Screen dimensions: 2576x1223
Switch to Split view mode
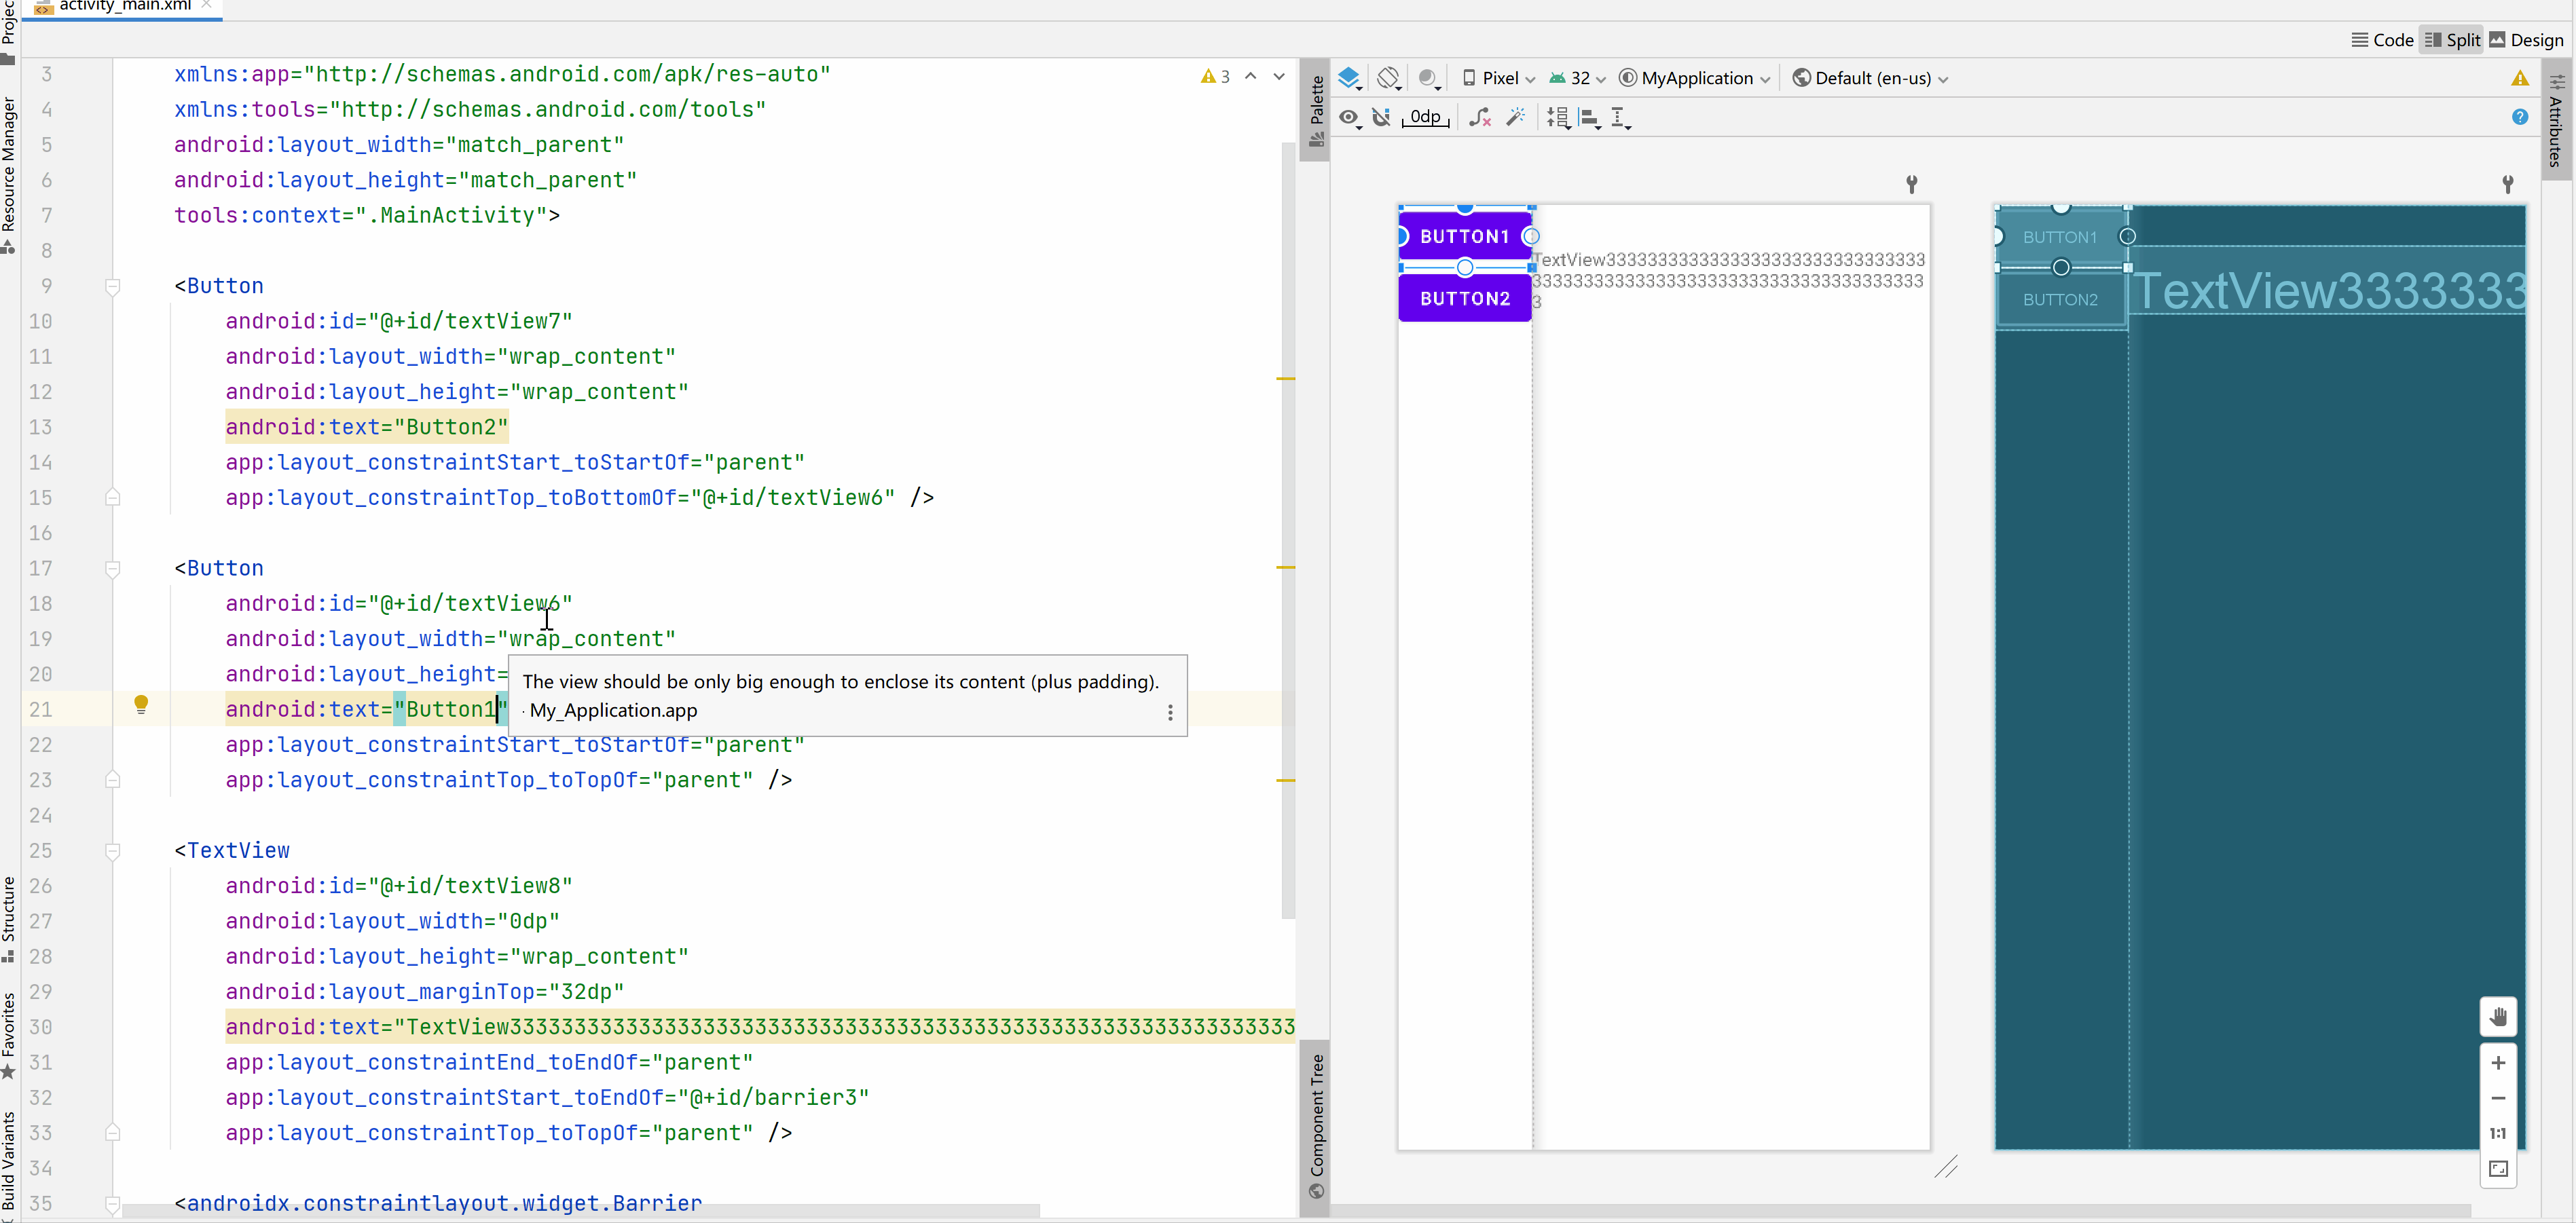(2452, 40)
